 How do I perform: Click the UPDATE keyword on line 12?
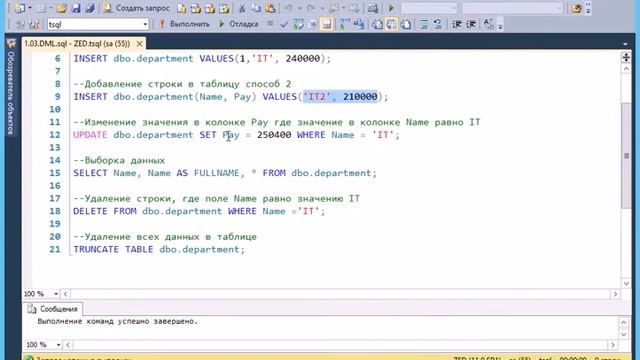tap(90, 135)
